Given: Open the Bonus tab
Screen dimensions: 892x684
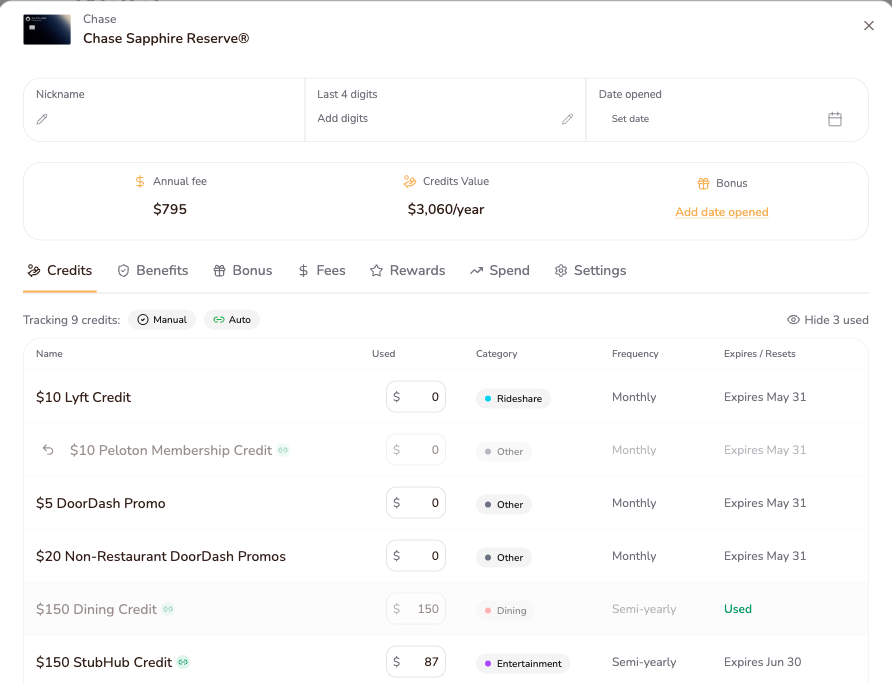Looking at the screenshot, I should (x=243, y=270).
